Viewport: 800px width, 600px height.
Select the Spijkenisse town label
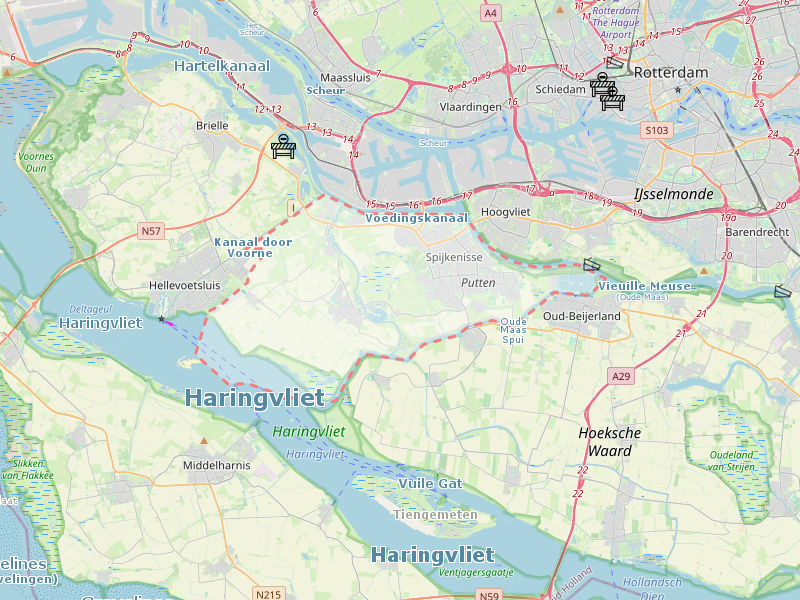(x=454, y=257)
